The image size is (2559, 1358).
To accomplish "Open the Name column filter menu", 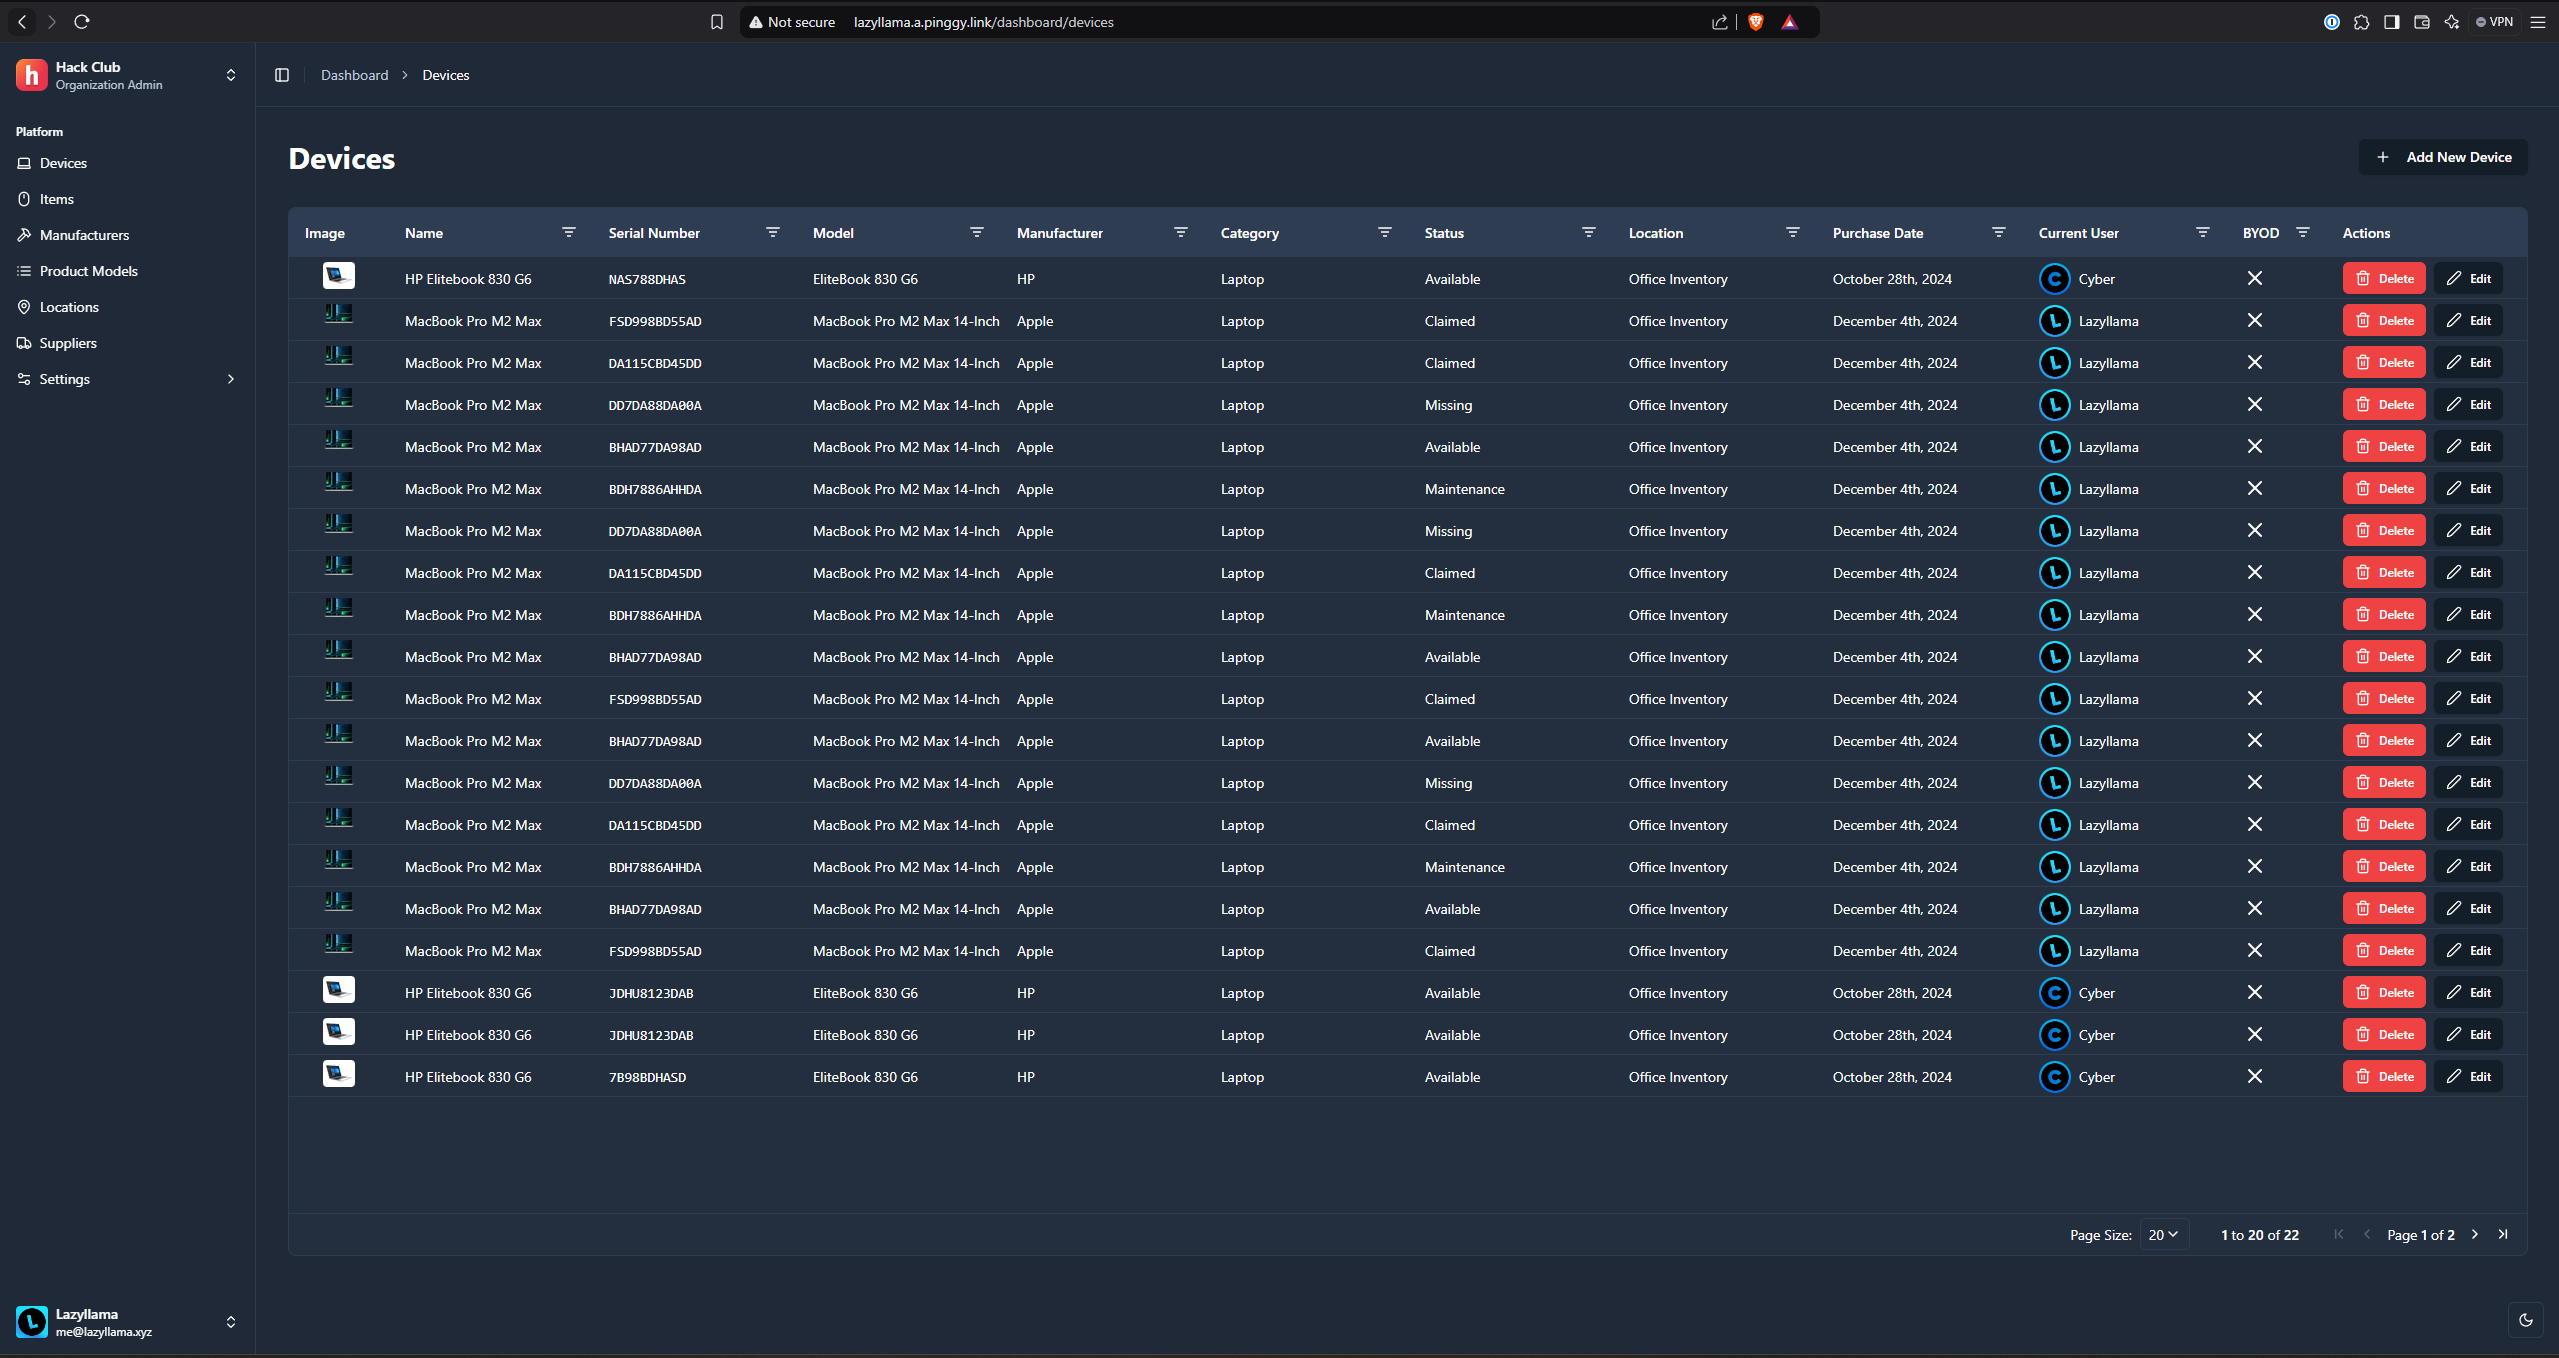I will [x=569, y=232].
